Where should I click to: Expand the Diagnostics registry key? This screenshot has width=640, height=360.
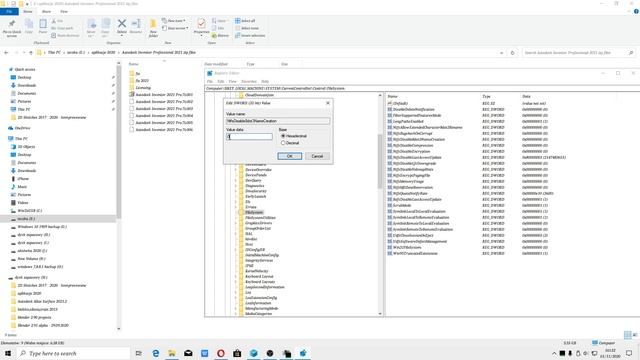point(236,186)
